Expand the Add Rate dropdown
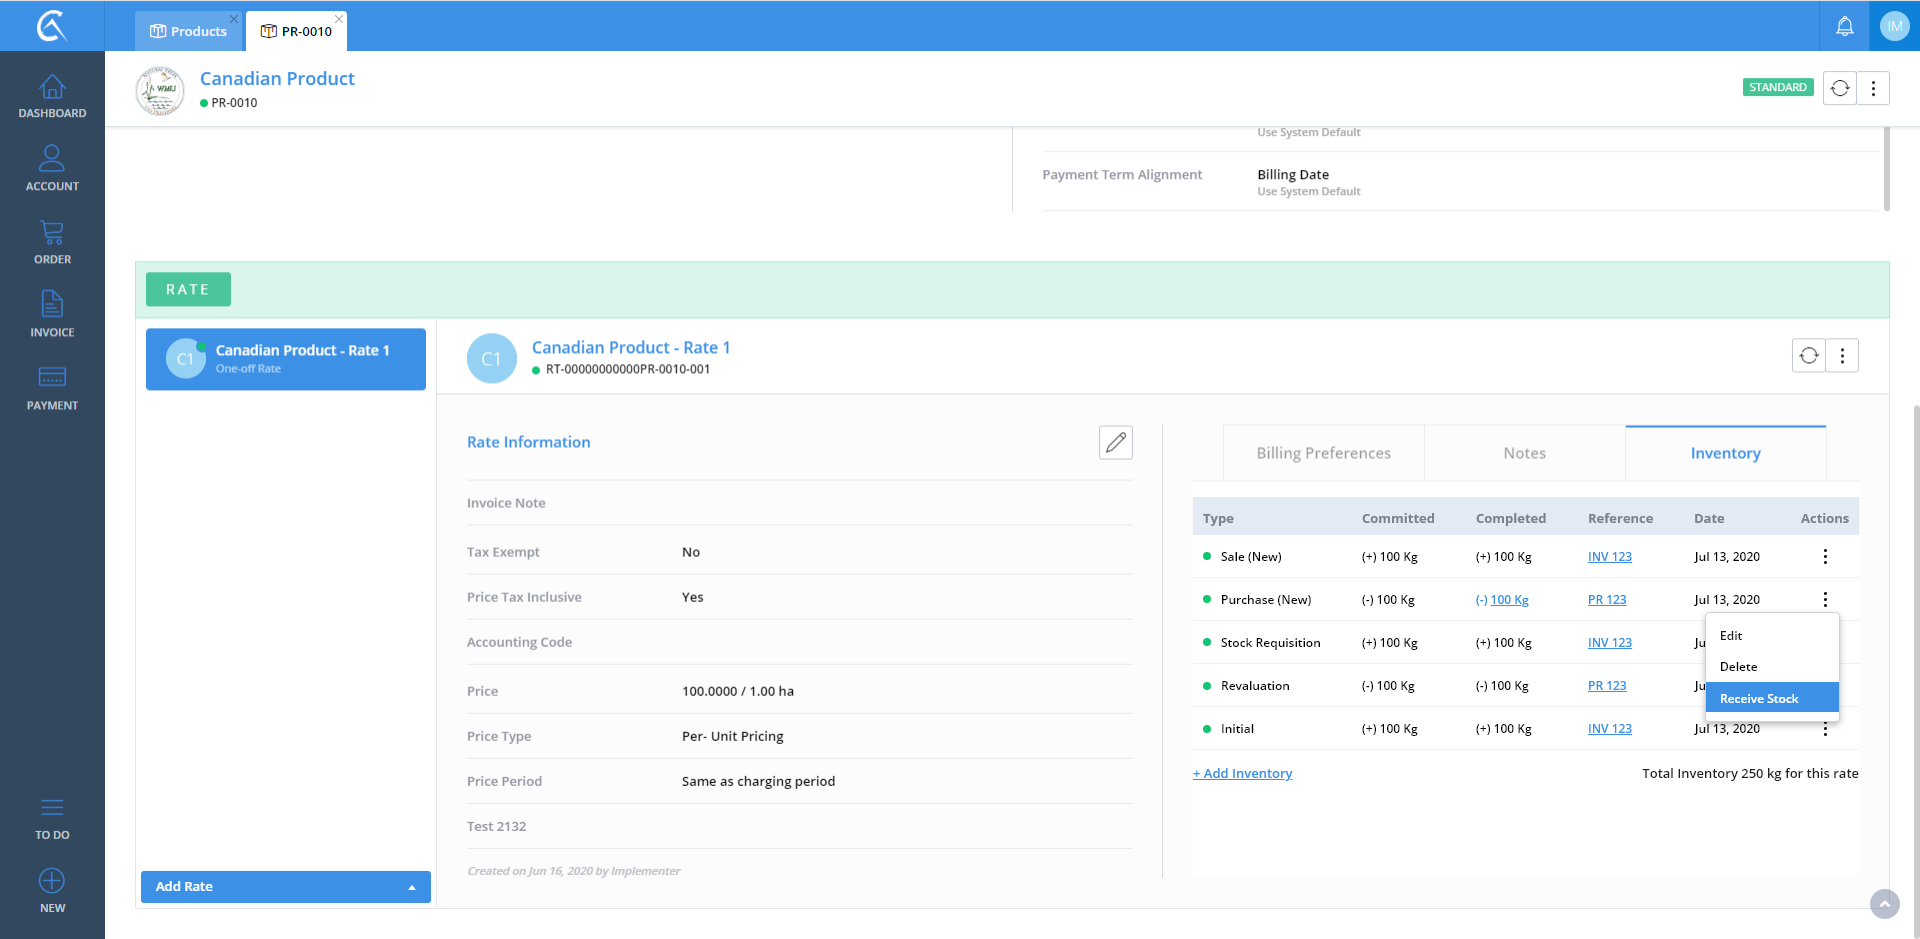The height and width of the screenshot is (939, 1920). tap(411, 887)
